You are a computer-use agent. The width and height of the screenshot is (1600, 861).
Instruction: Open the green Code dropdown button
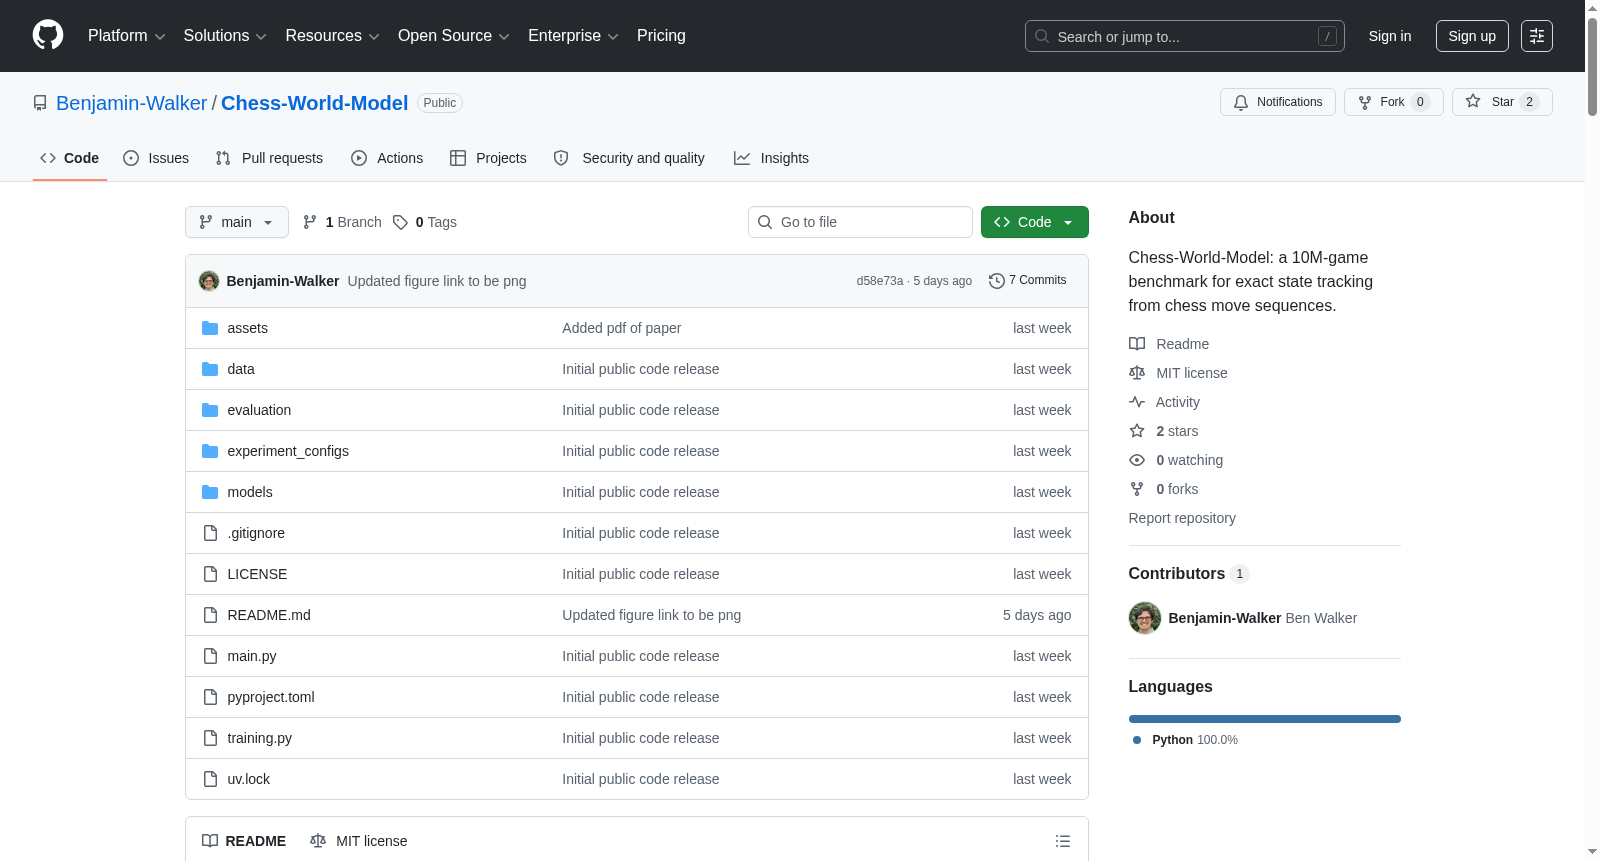(x=1034, y=222)
